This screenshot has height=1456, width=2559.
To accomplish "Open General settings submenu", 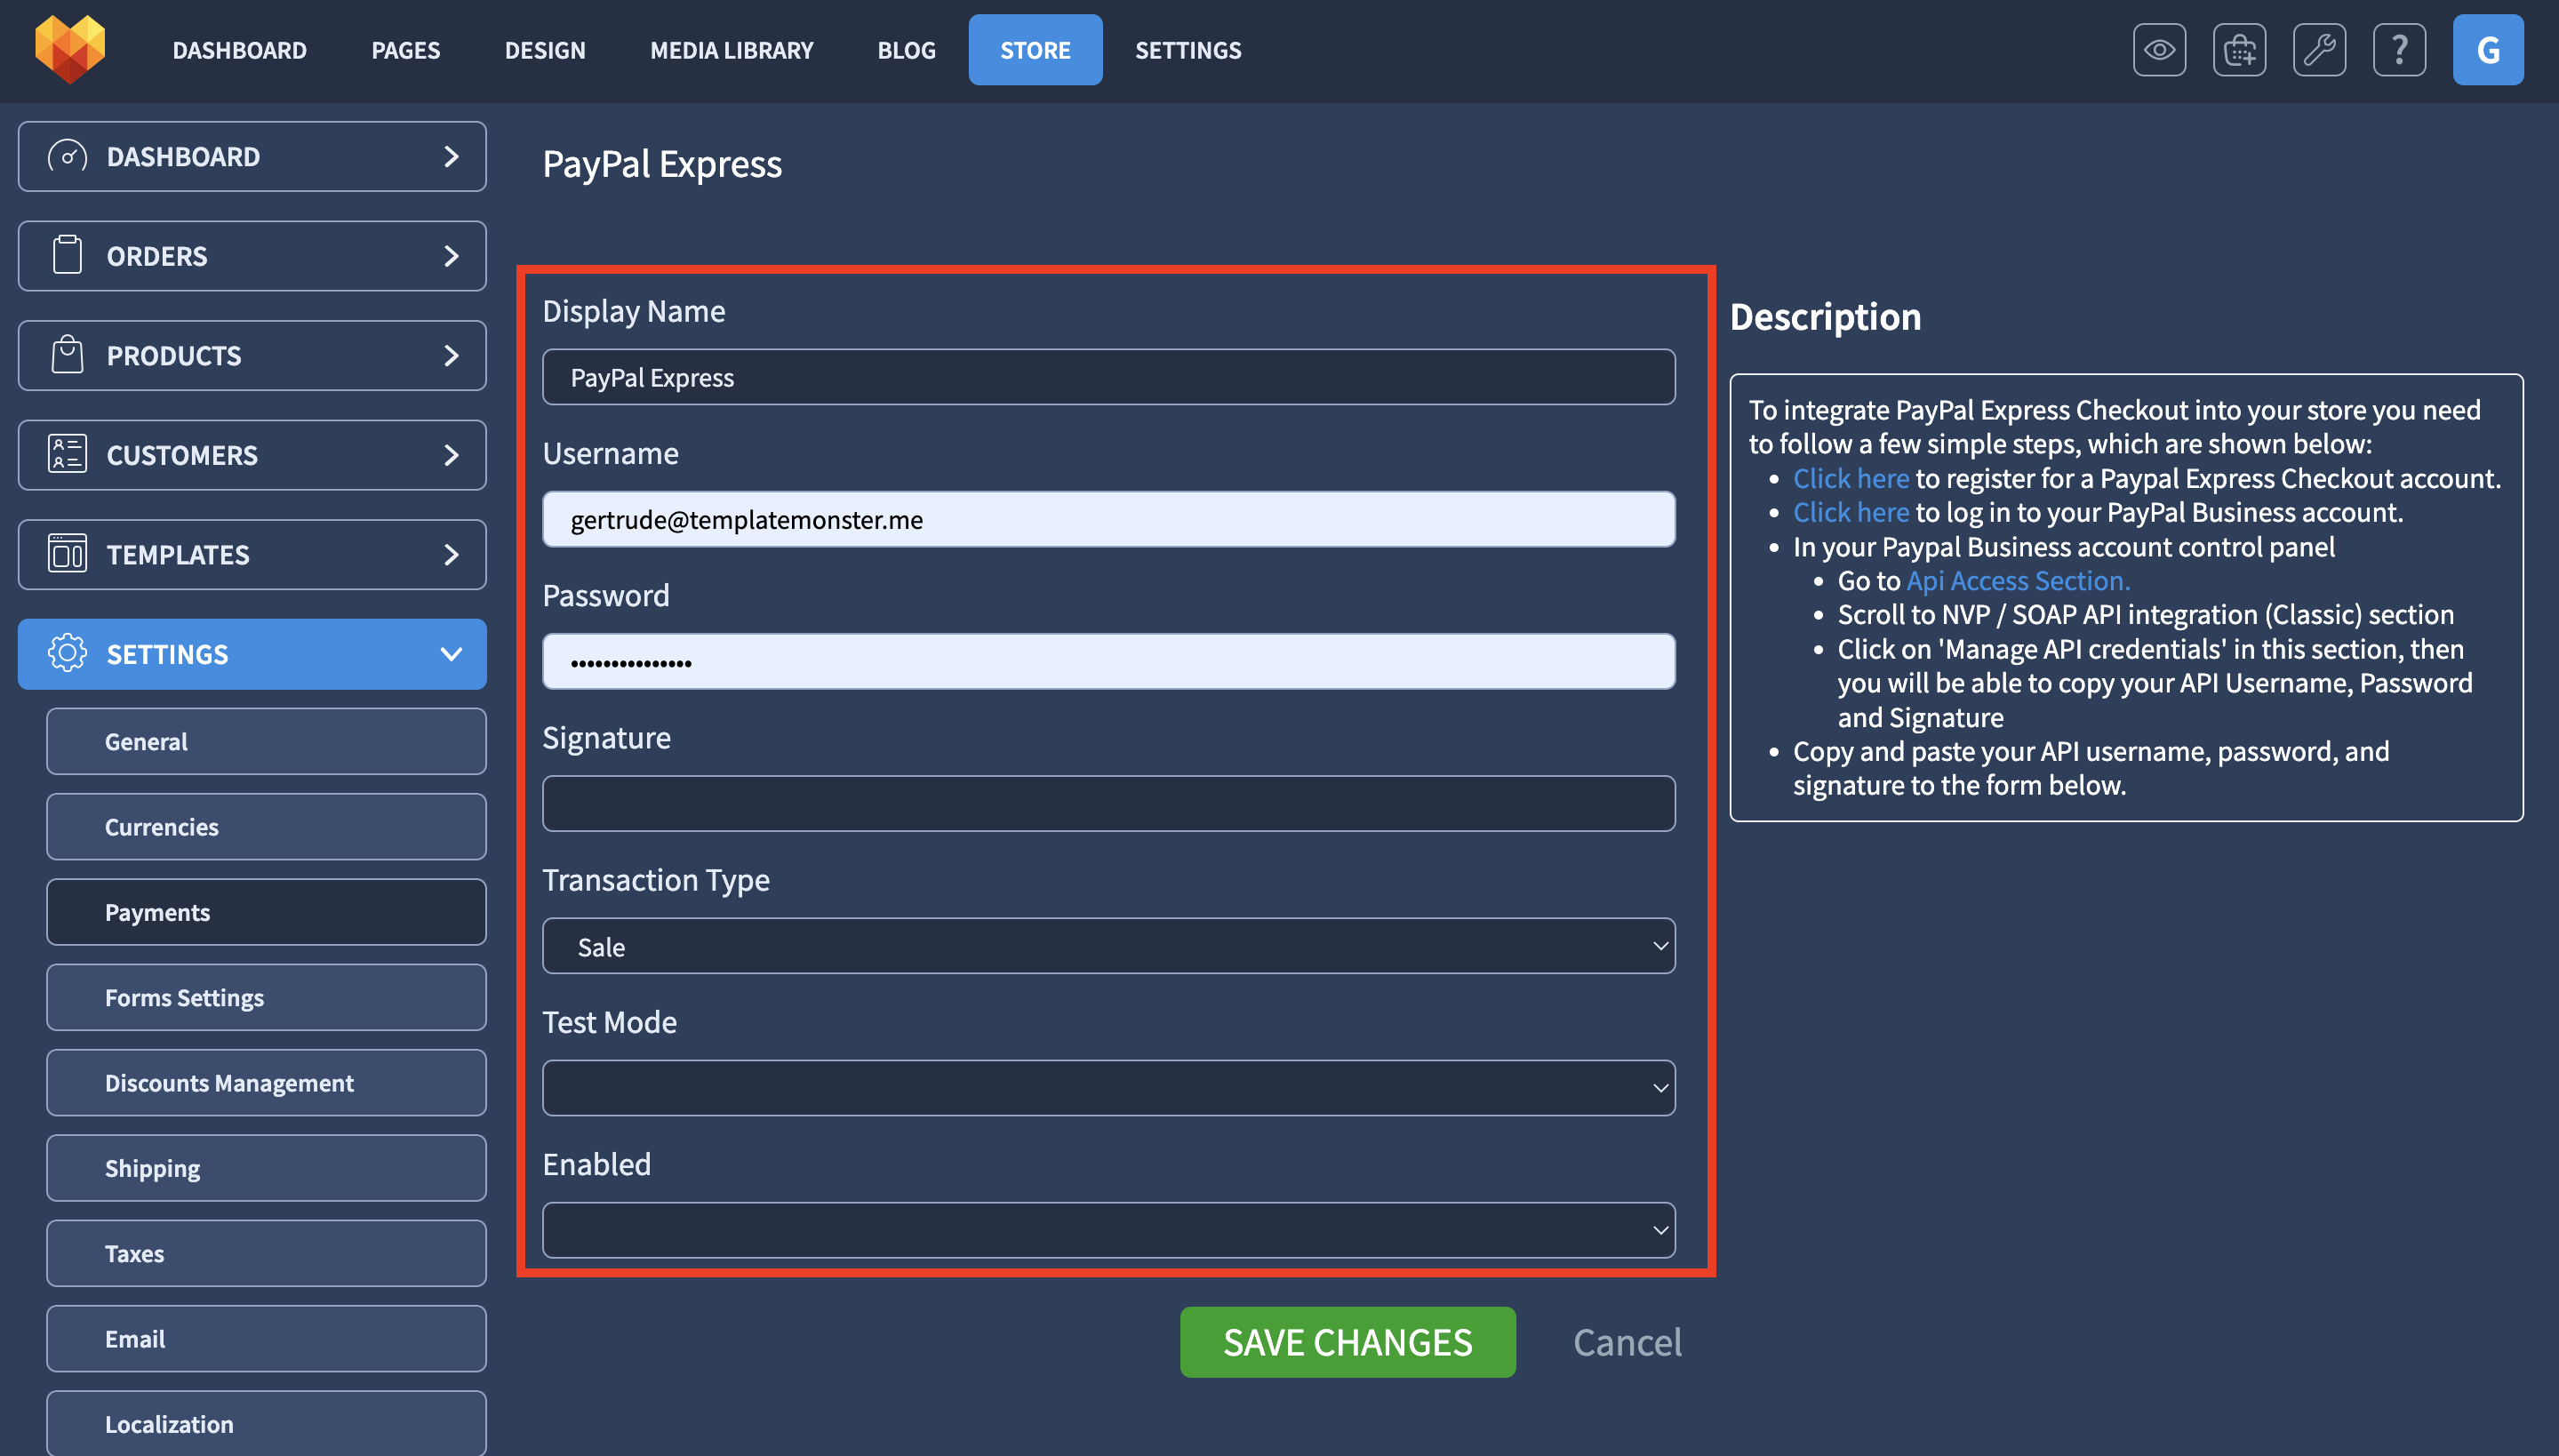I will click(266, 741).
